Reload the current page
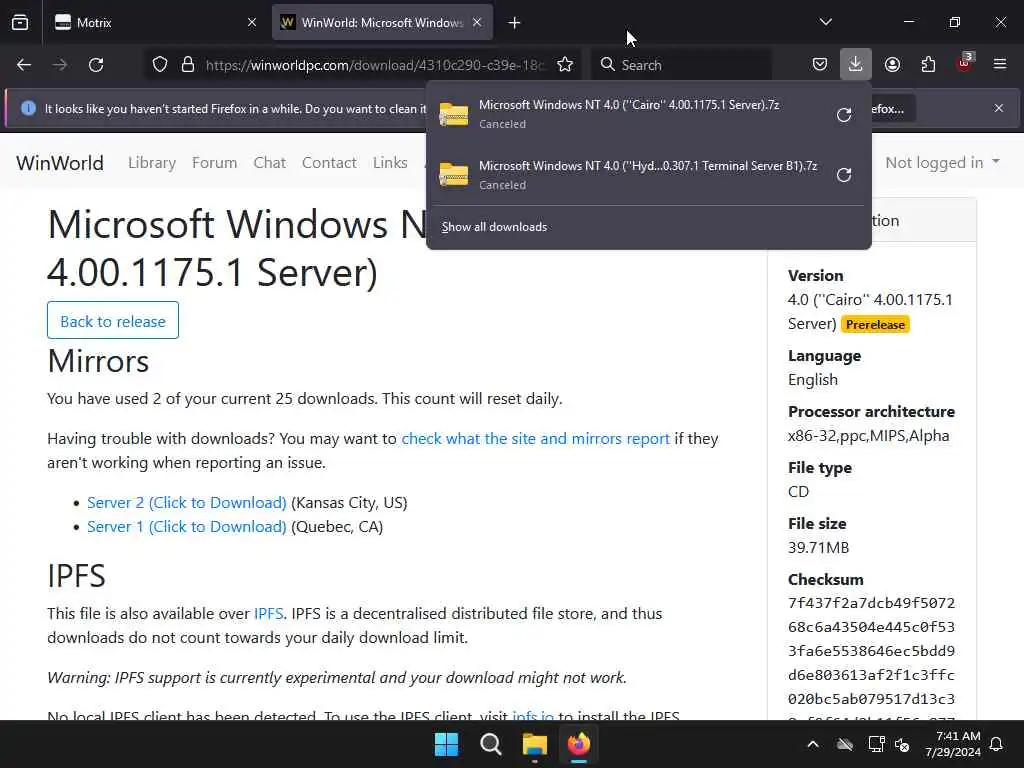Screen dimensions: 1024x768 pyautogui.click(x=96, y=65)
